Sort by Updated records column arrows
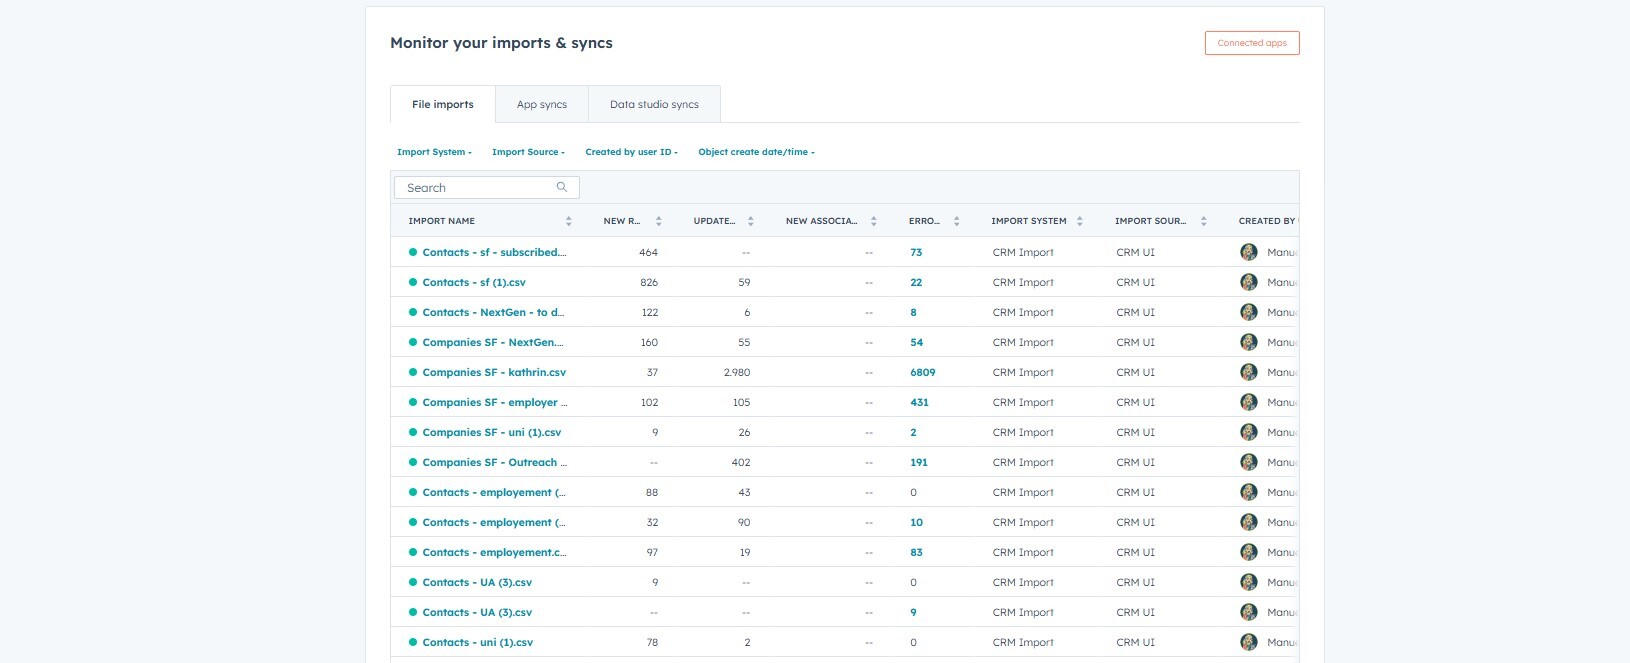The width and height of the screenshot is (1630, 663). click(x=750, y=221)
